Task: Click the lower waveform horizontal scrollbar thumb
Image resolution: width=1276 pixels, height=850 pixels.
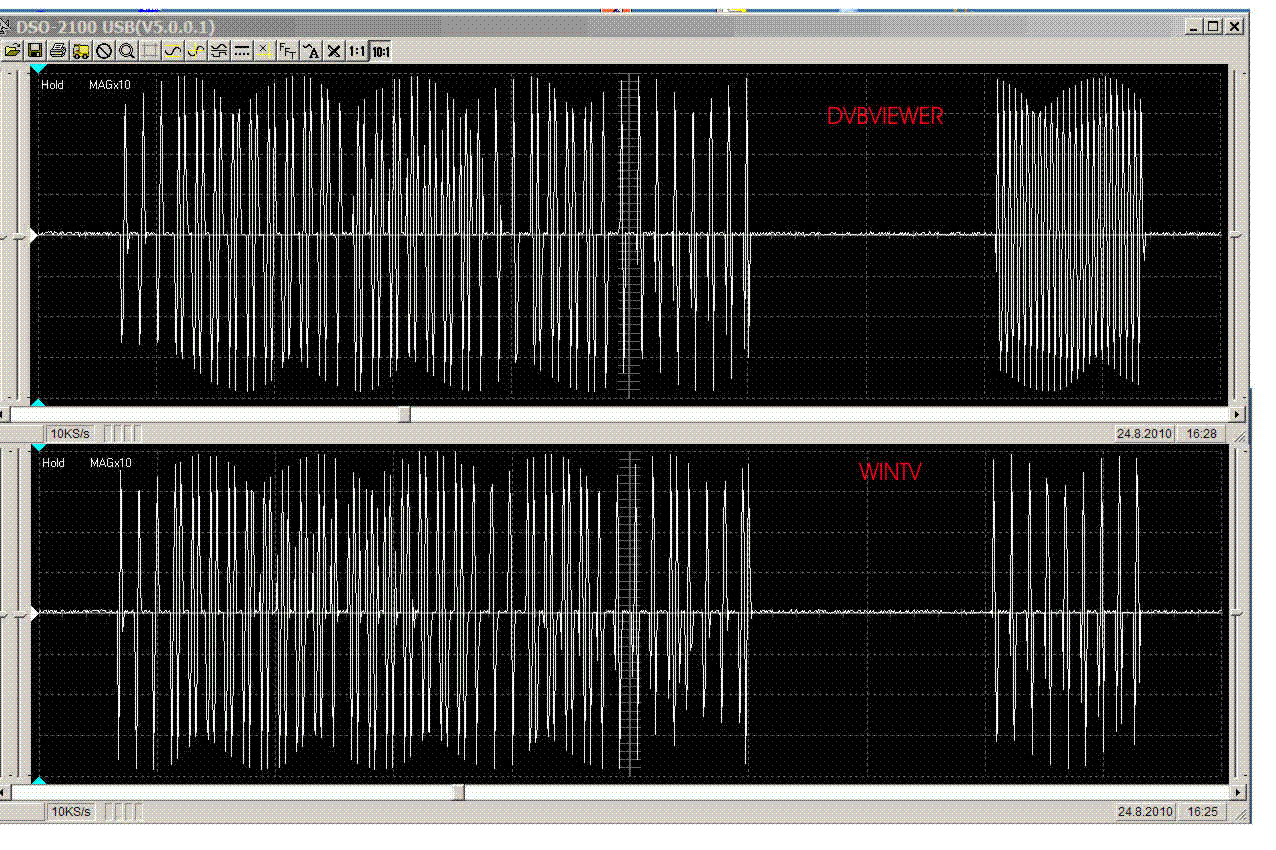Action: (x=458, y=792)
